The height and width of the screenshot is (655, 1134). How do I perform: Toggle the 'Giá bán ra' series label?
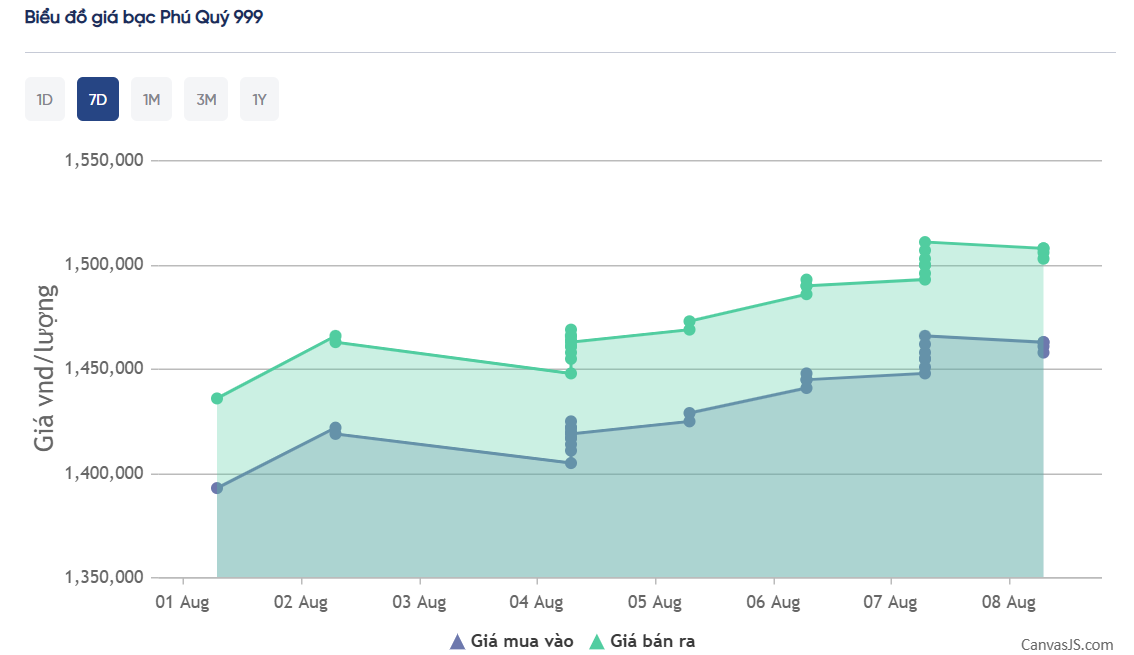tap(652, 642)
